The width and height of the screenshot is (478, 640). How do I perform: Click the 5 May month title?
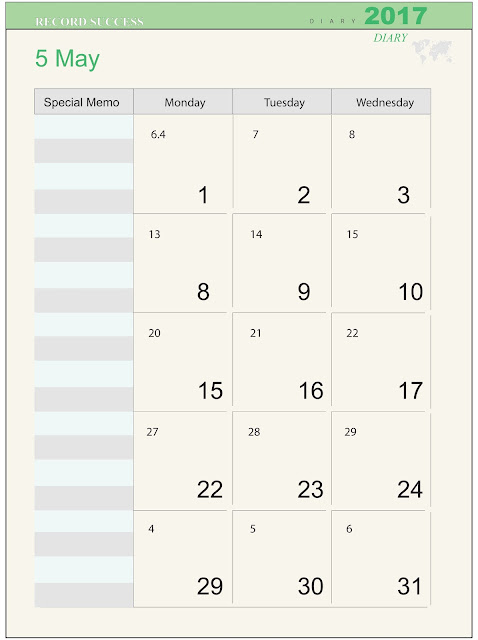[x=67, y=59]
